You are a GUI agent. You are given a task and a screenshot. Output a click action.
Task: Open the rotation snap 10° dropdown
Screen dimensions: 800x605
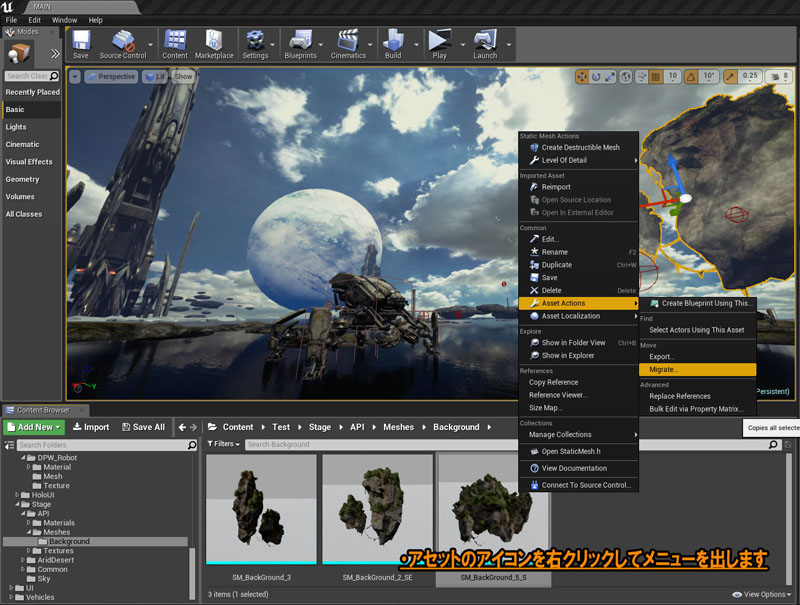[x=709, y=77]
